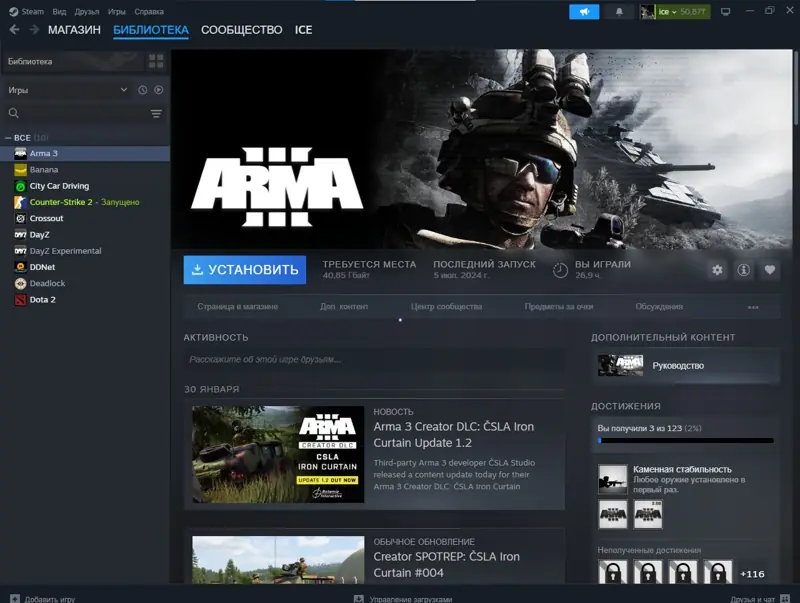Expand more links ellipsis menu

coord(753,307)
